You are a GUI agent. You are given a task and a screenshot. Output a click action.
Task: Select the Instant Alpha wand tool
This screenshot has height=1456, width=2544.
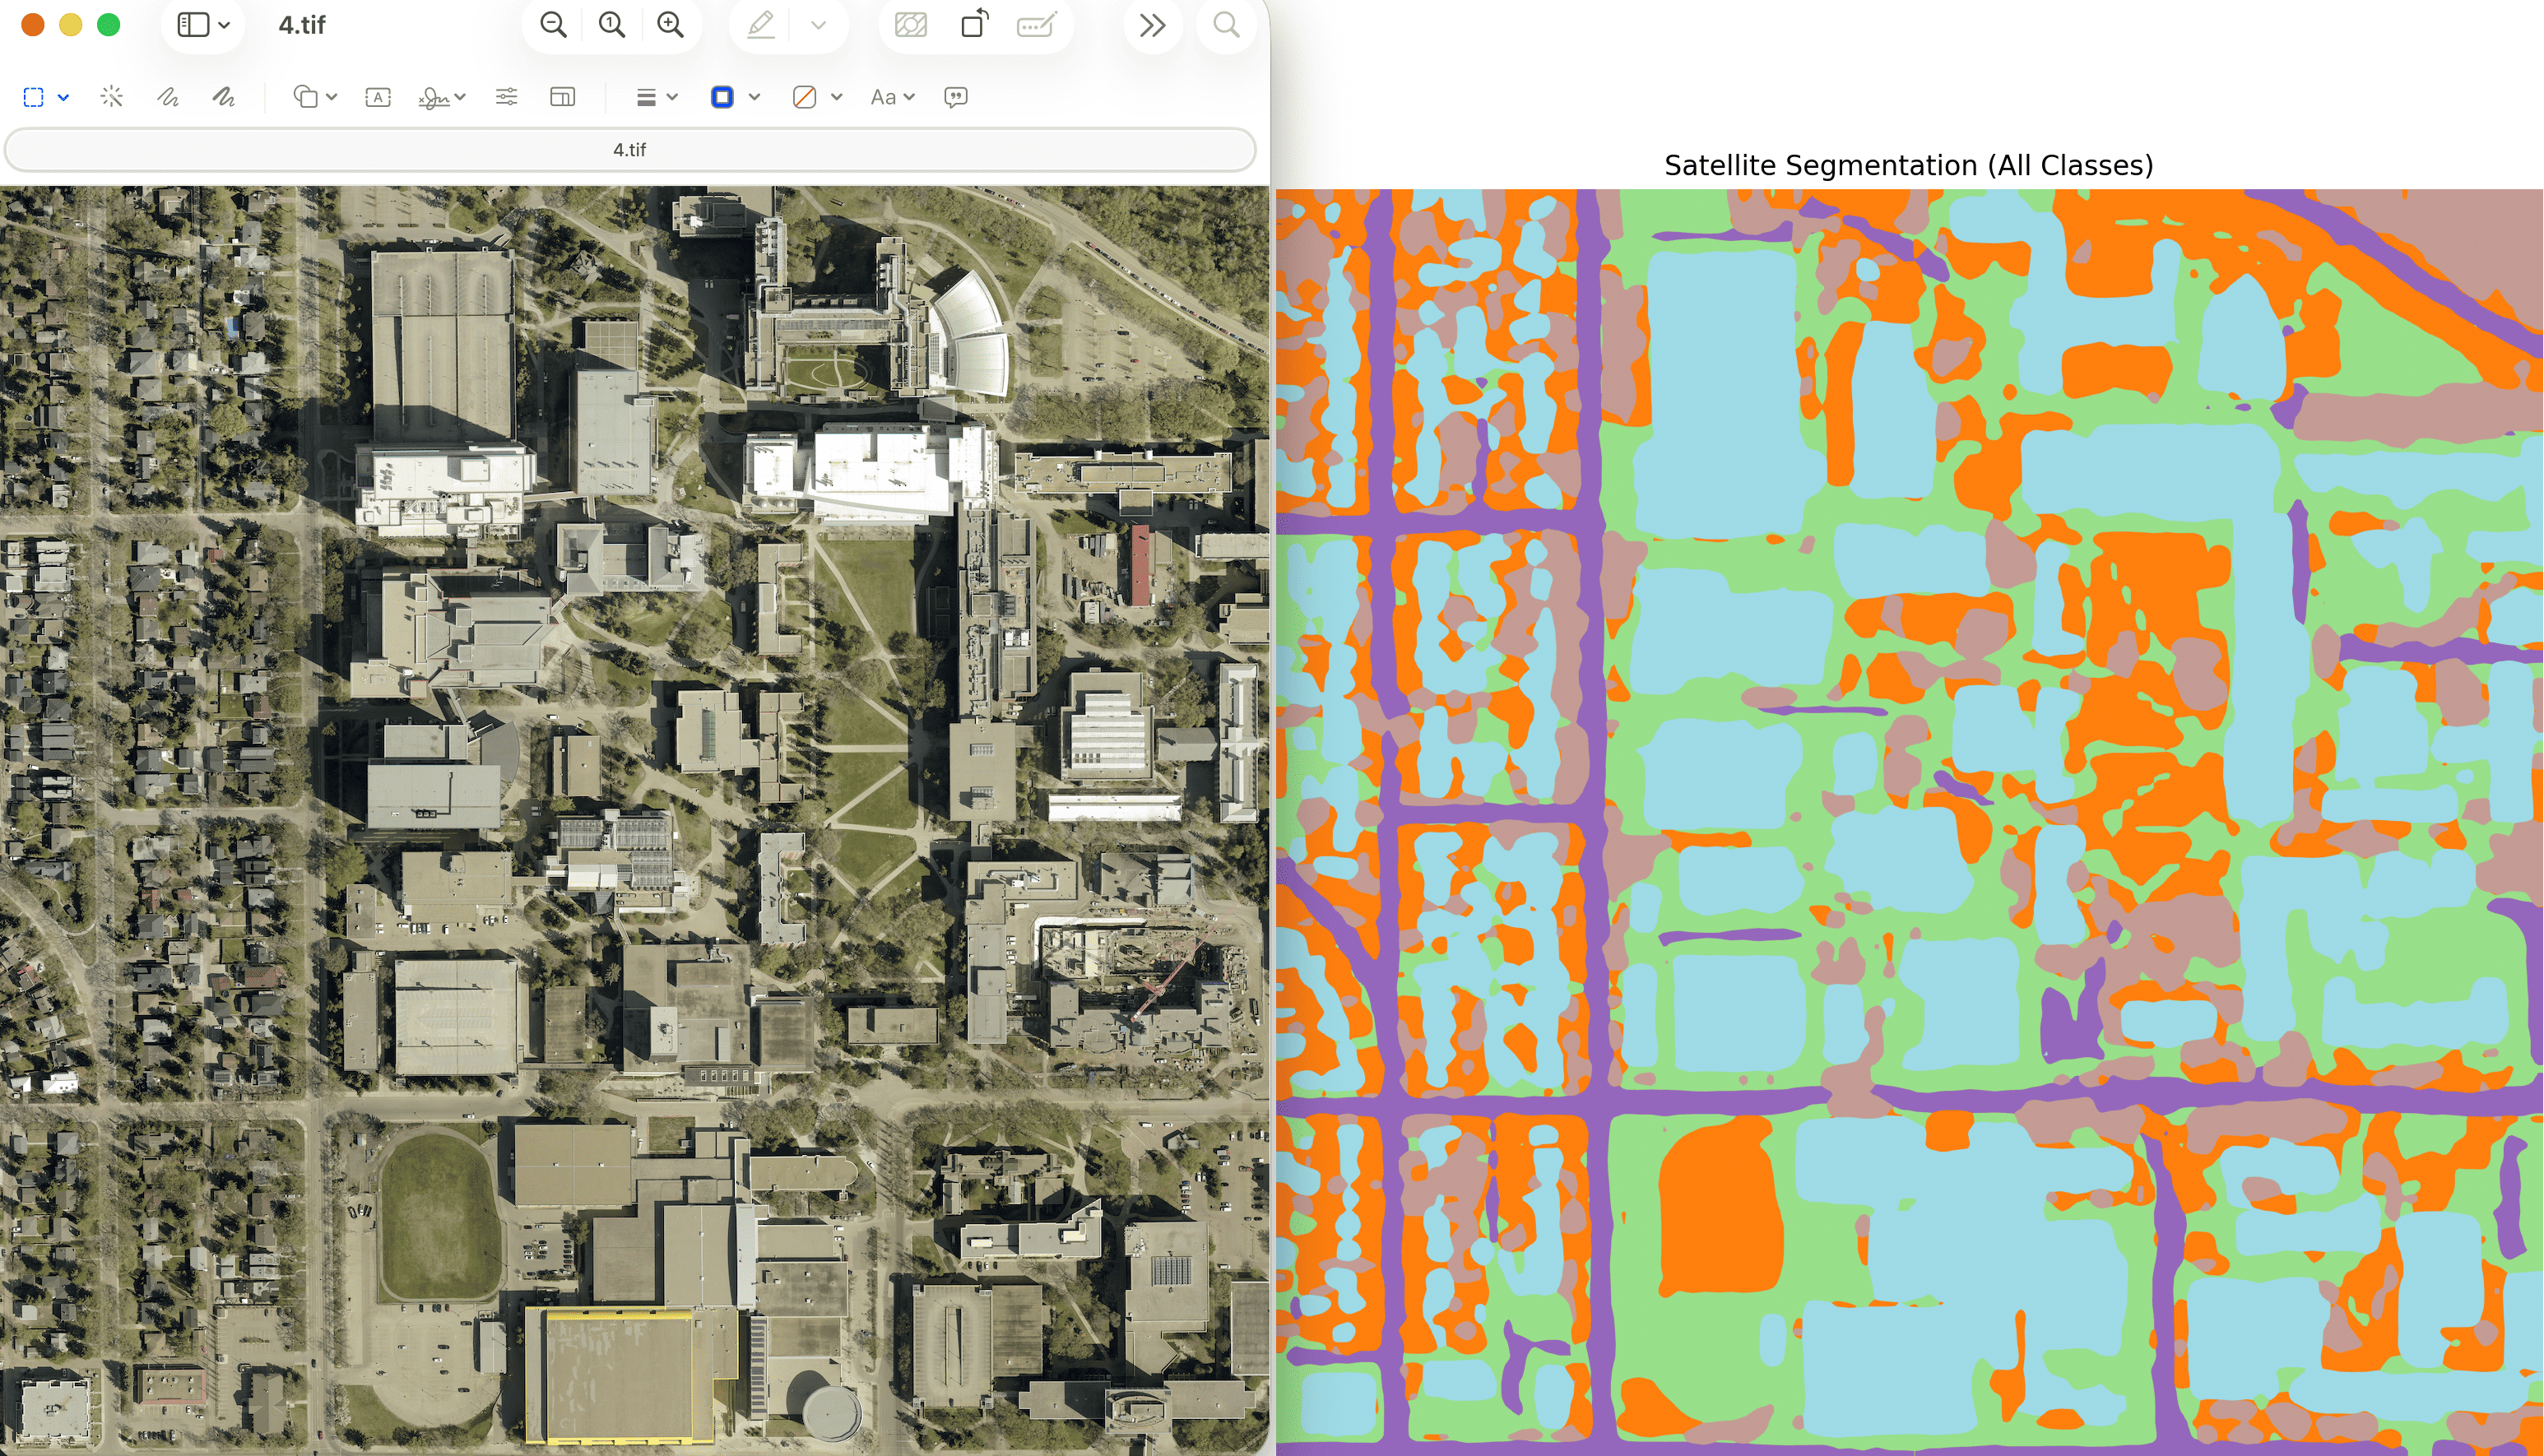pos(112,97)
